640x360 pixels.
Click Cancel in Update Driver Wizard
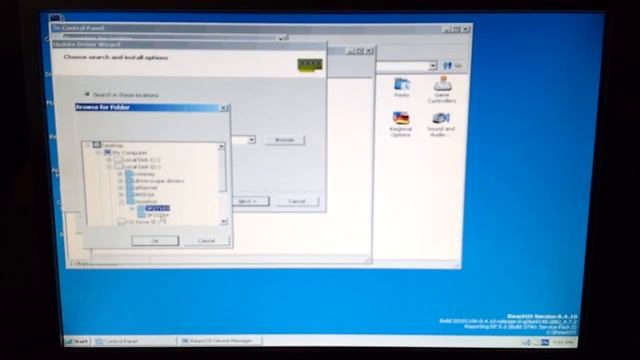(x=297, y=201)
